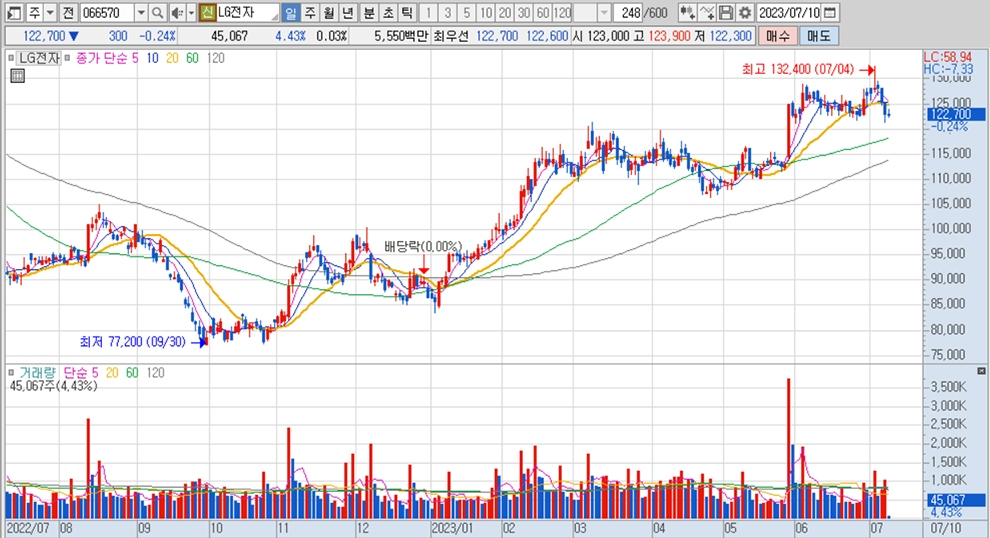Click the blue 매도 sell button
Viewport: 990px width, 538px height.
[818, 36]
